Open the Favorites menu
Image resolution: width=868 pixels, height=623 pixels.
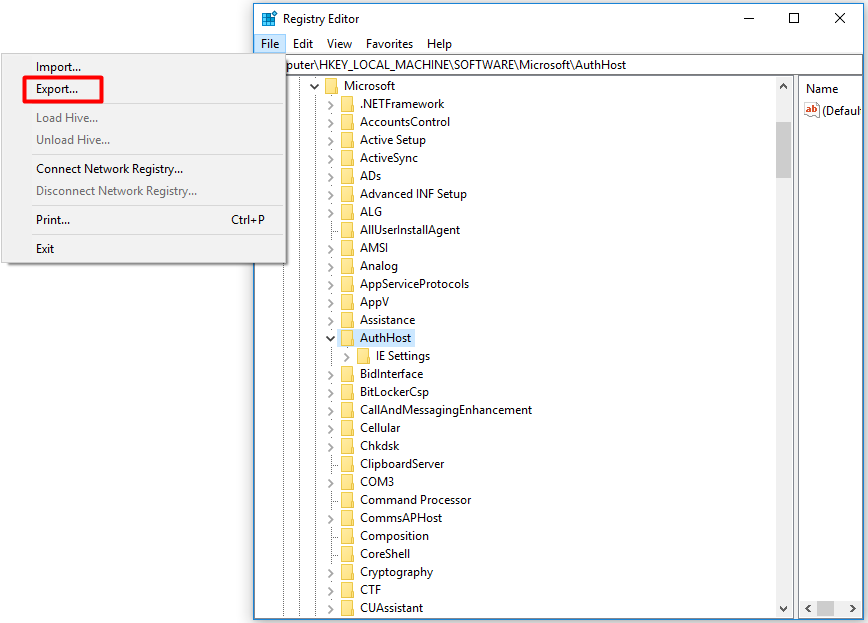coord(389,44)
